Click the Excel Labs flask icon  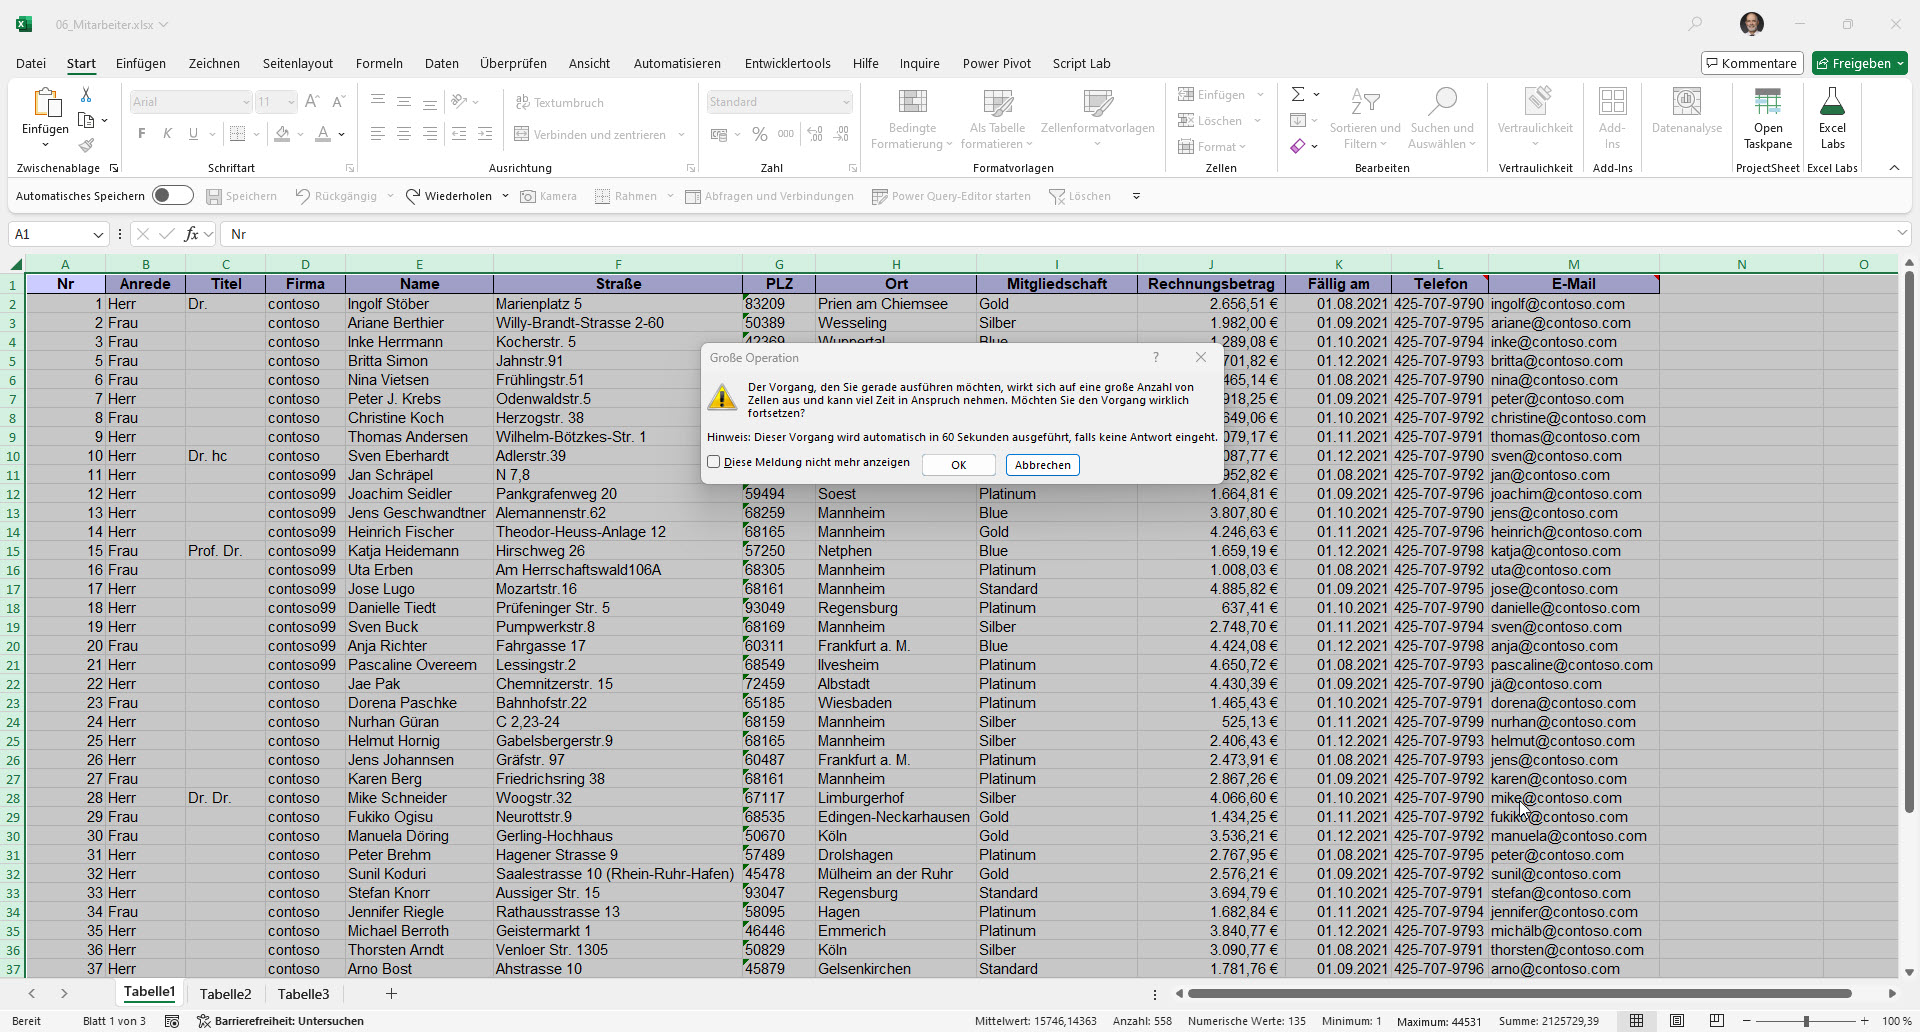click(x=1832, y=102)
